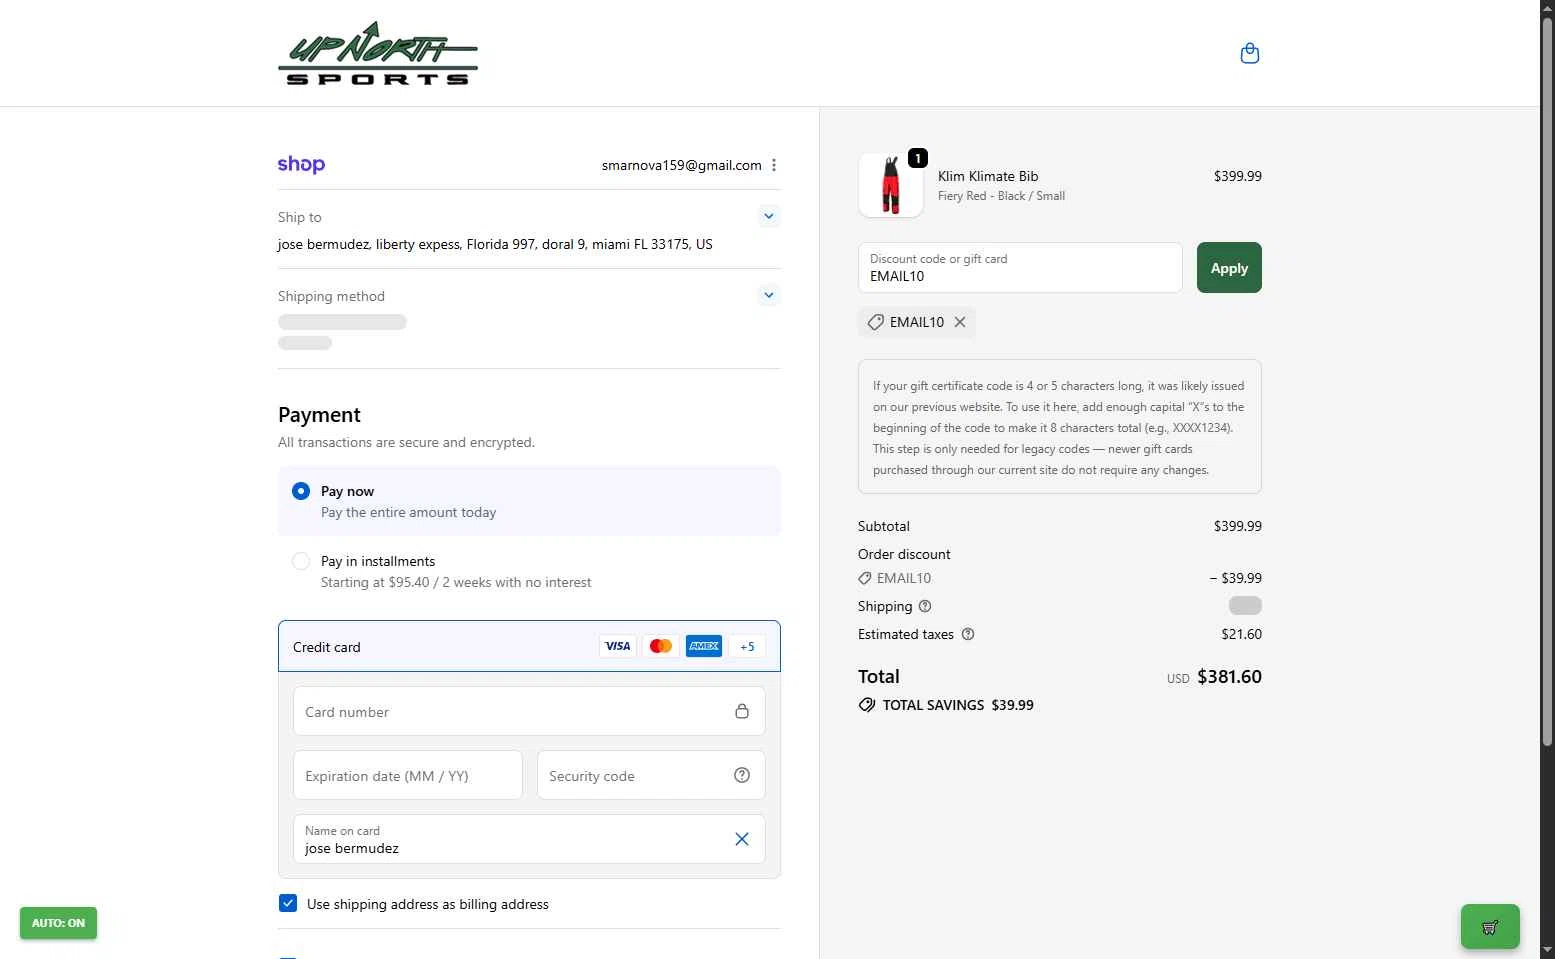
Task: Click the shipping address text line
Action: pyautogui.click(x=495, y=244)
